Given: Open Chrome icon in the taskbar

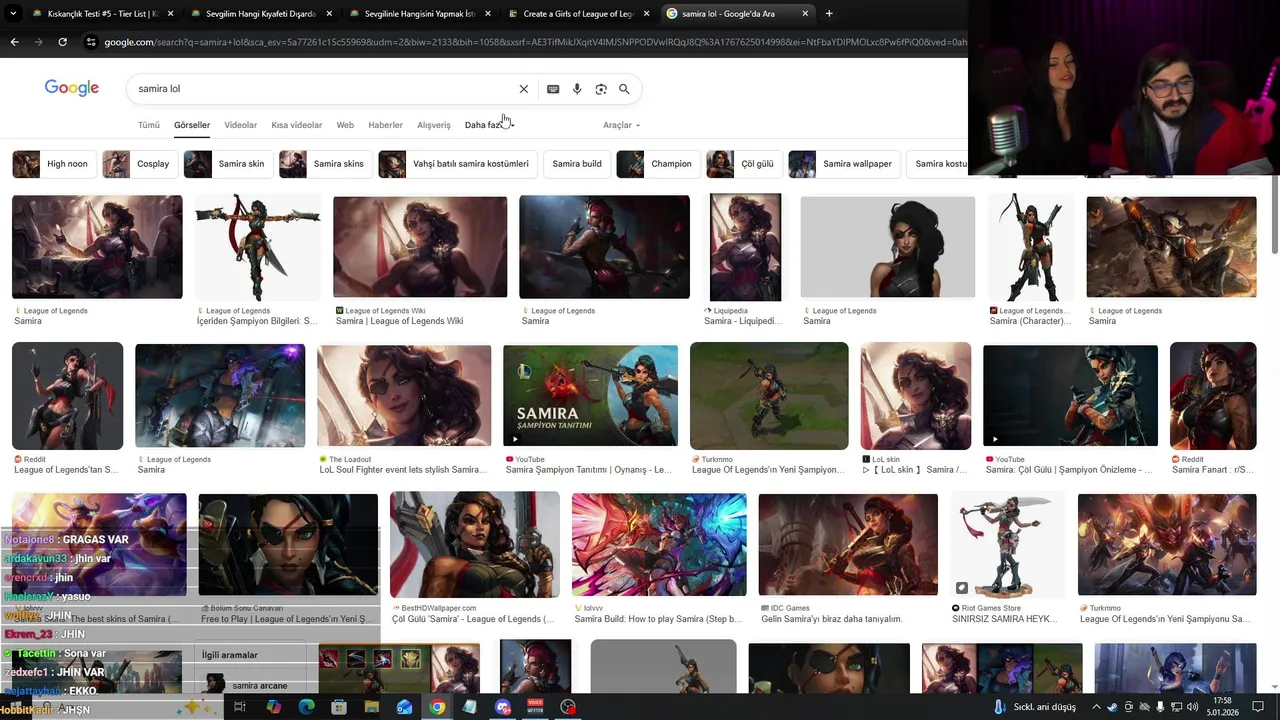Looking at the screenshot, I should pos(437,707).
